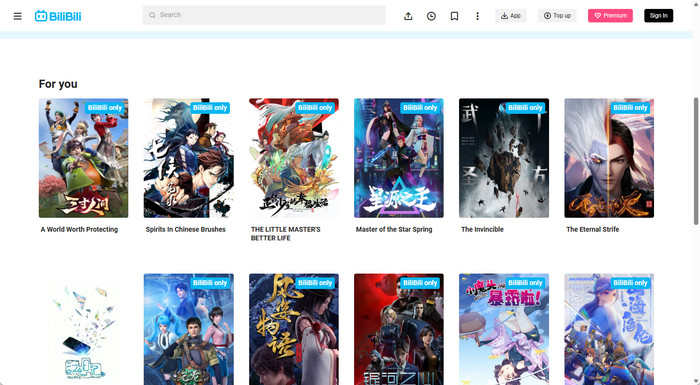Click the title A World Worth Protecting
Viewport: 700px width, 385px height.
79,230
